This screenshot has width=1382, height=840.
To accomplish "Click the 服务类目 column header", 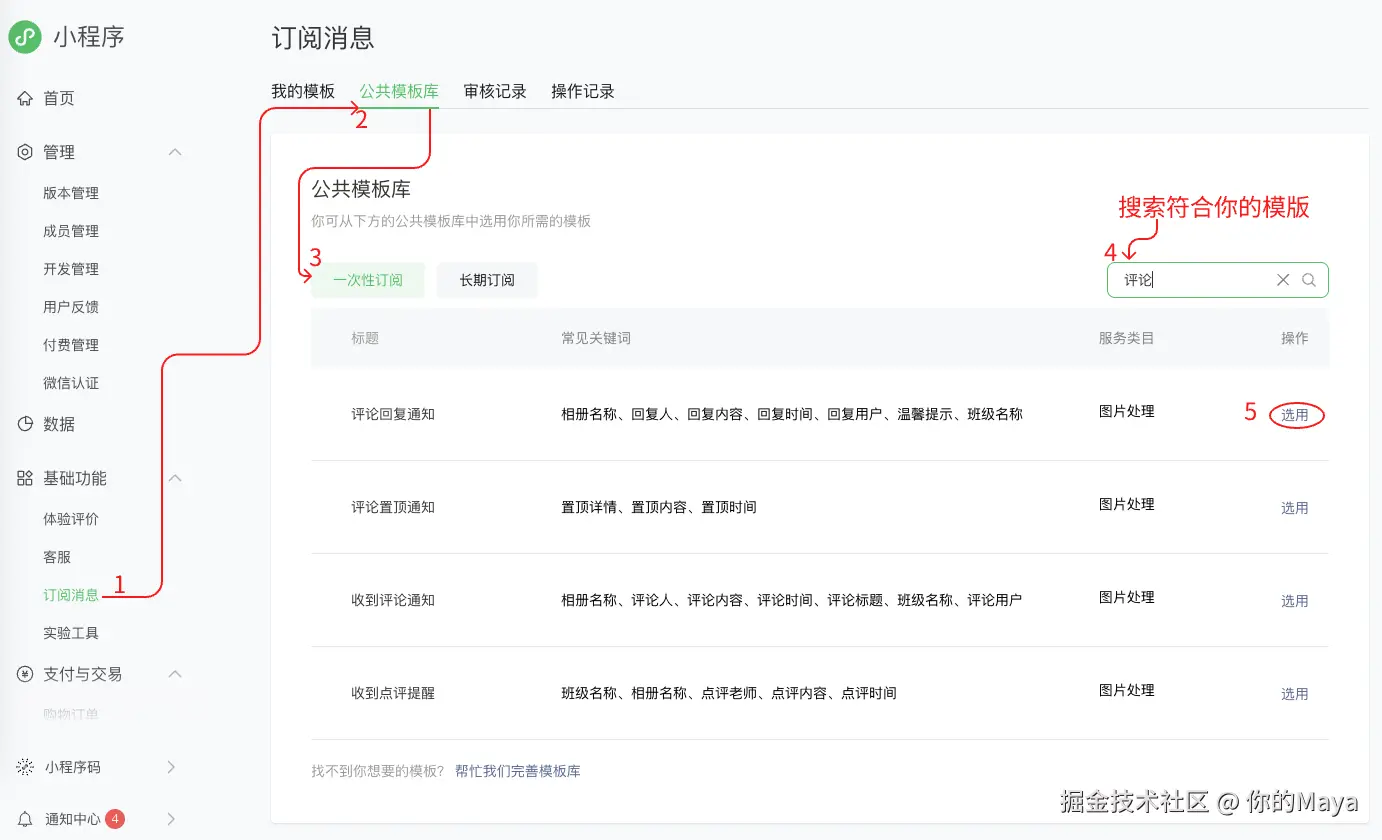I will coord(1127,338).
